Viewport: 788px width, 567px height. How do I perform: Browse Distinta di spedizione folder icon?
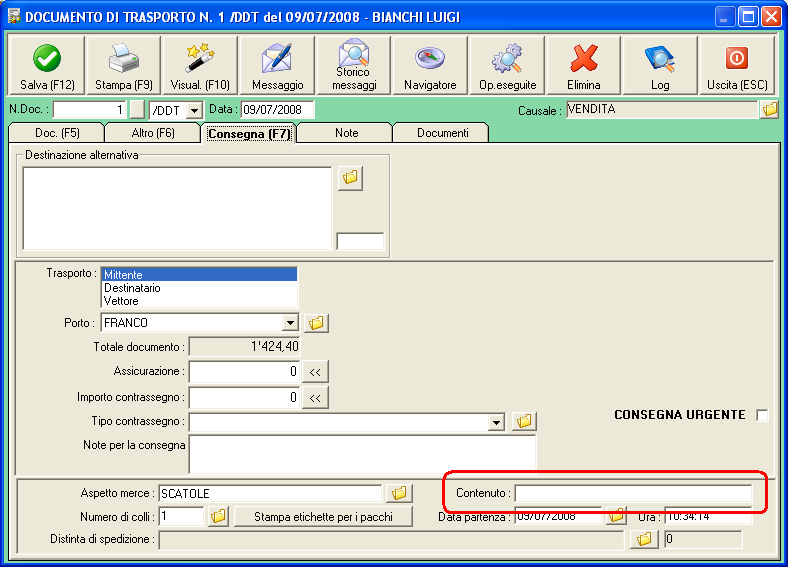(x=644, y=539)
